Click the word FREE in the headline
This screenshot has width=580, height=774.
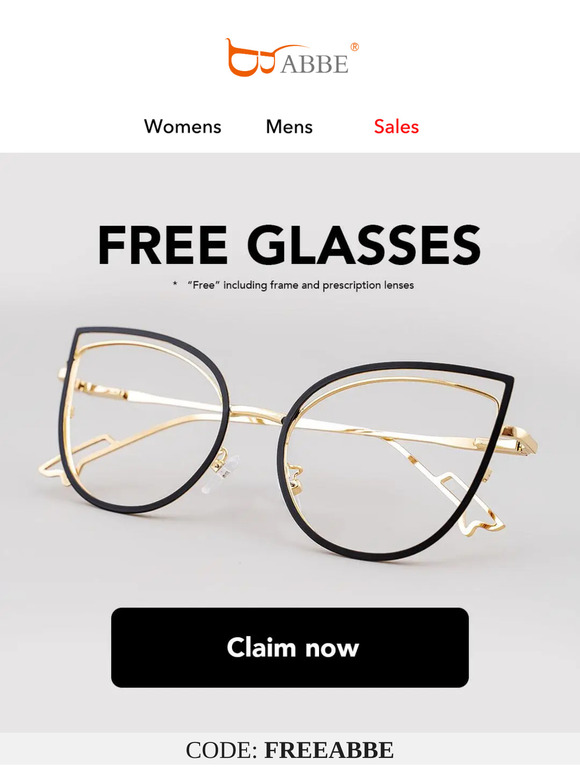point(162,245)
